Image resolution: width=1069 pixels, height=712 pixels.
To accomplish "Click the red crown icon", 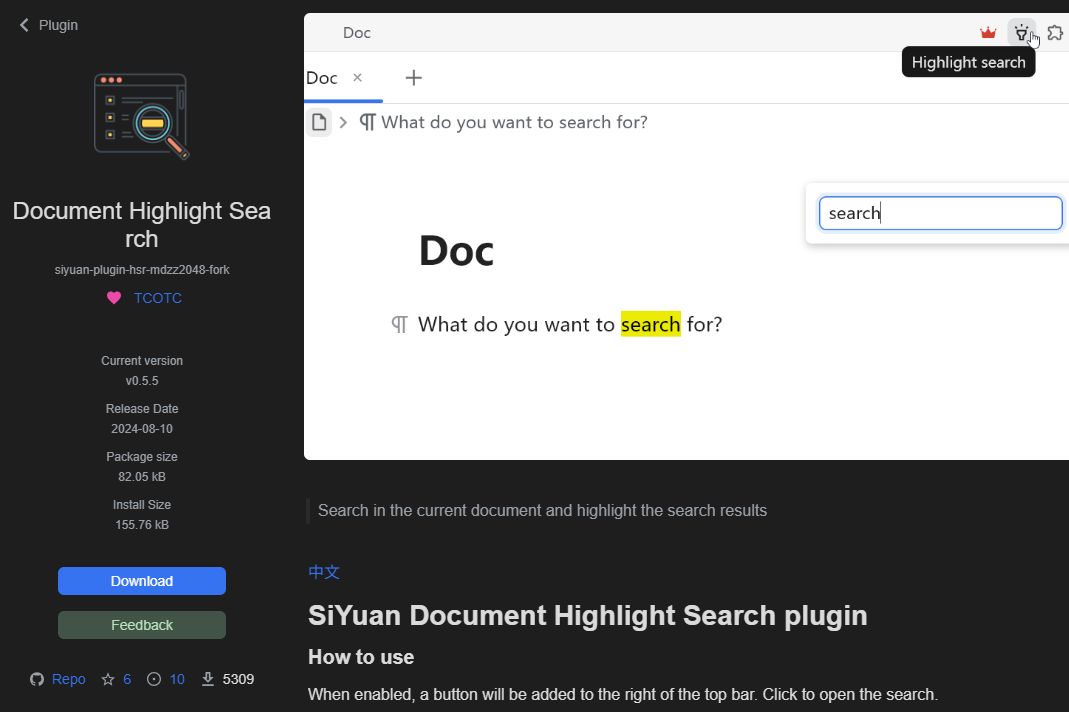I will [988, 33].
